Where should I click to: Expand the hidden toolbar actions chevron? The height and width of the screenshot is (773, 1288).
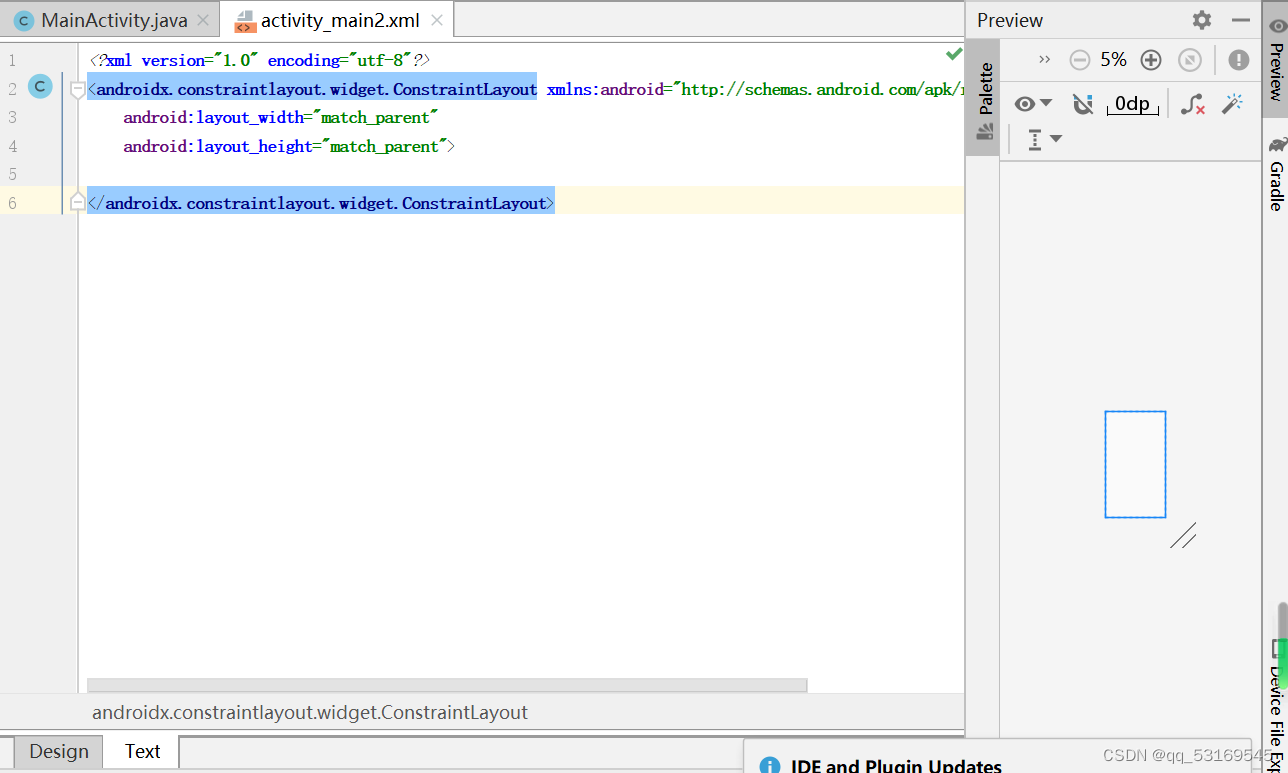[1044, 59]
